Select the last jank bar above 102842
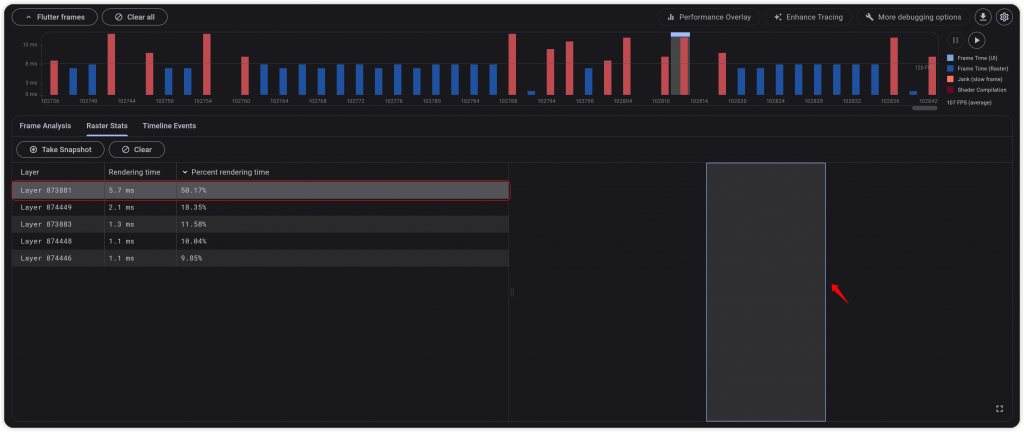1024x432 pixels. click(932, 76)
